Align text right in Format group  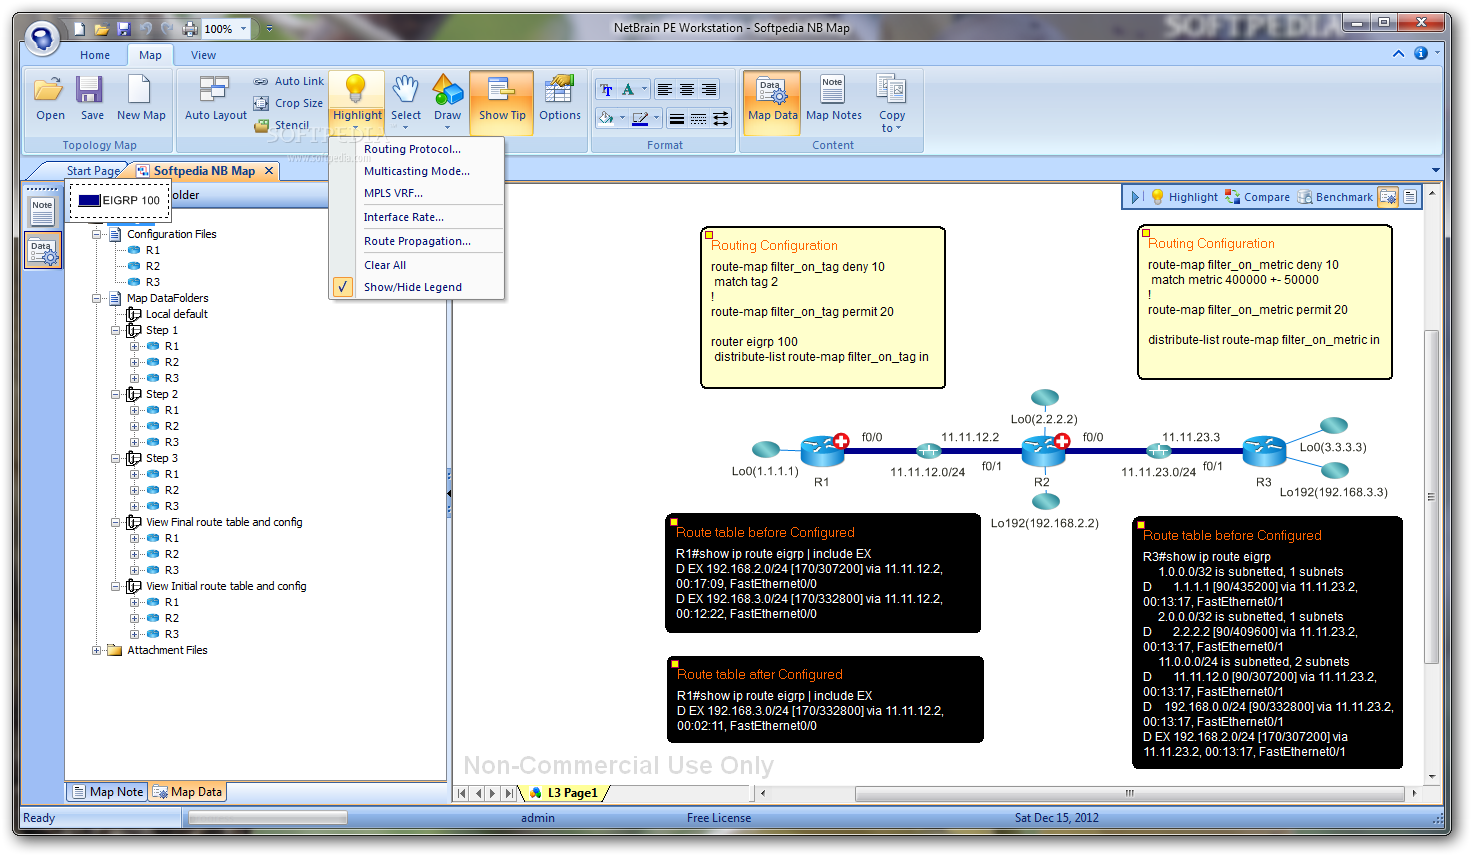pyautogui.click(x=709, y=90)
